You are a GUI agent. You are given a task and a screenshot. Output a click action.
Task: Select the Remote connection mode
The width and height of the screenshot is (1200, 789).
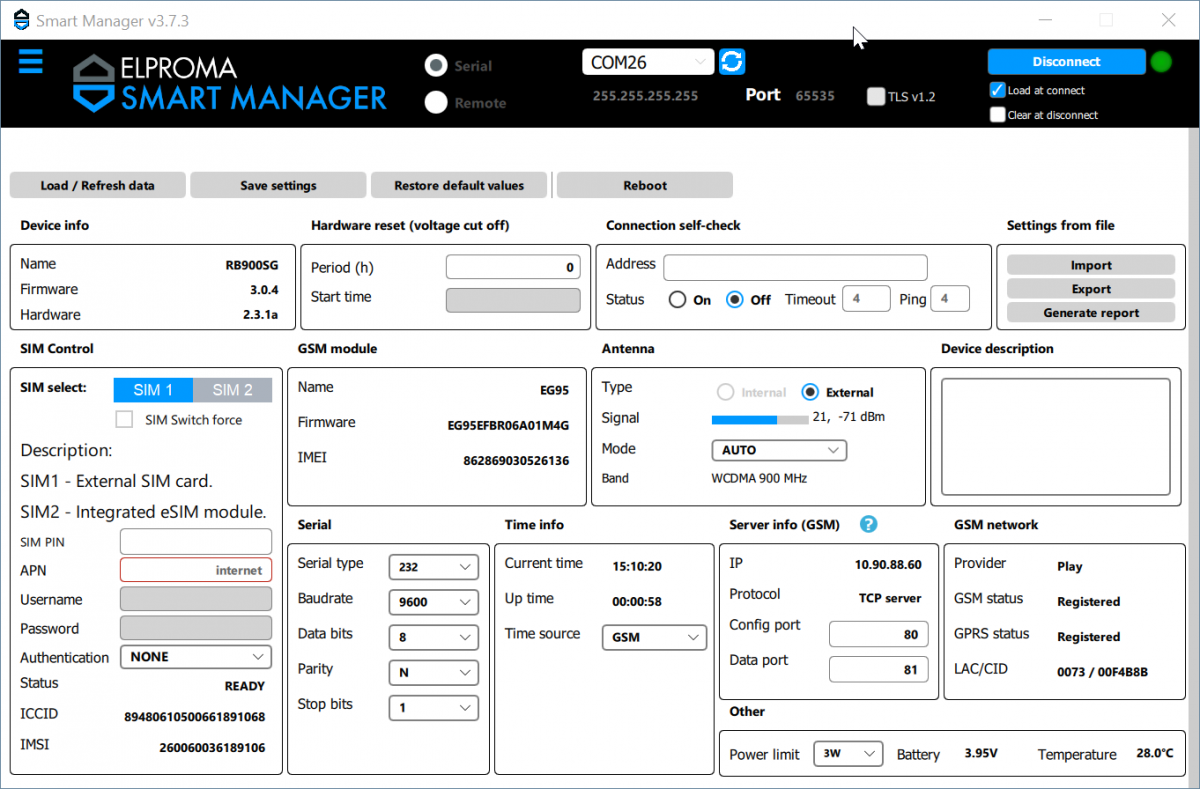(434, 102)
